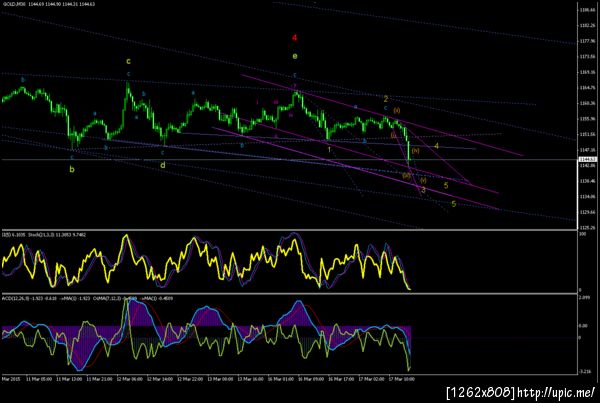Screen dimensions: 600x403
Task: Click the current price tag 1144.63
Action: pos(587,160)
